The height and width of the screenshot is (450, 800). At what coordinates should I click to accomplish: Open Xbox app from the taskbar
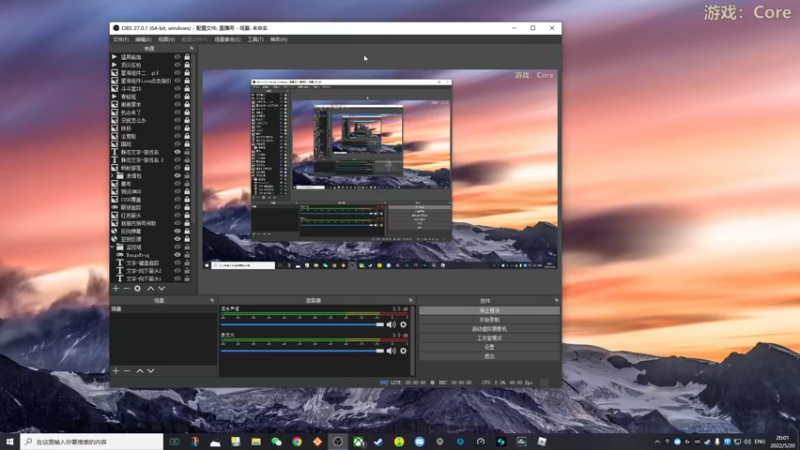click(x=359, y=441)
